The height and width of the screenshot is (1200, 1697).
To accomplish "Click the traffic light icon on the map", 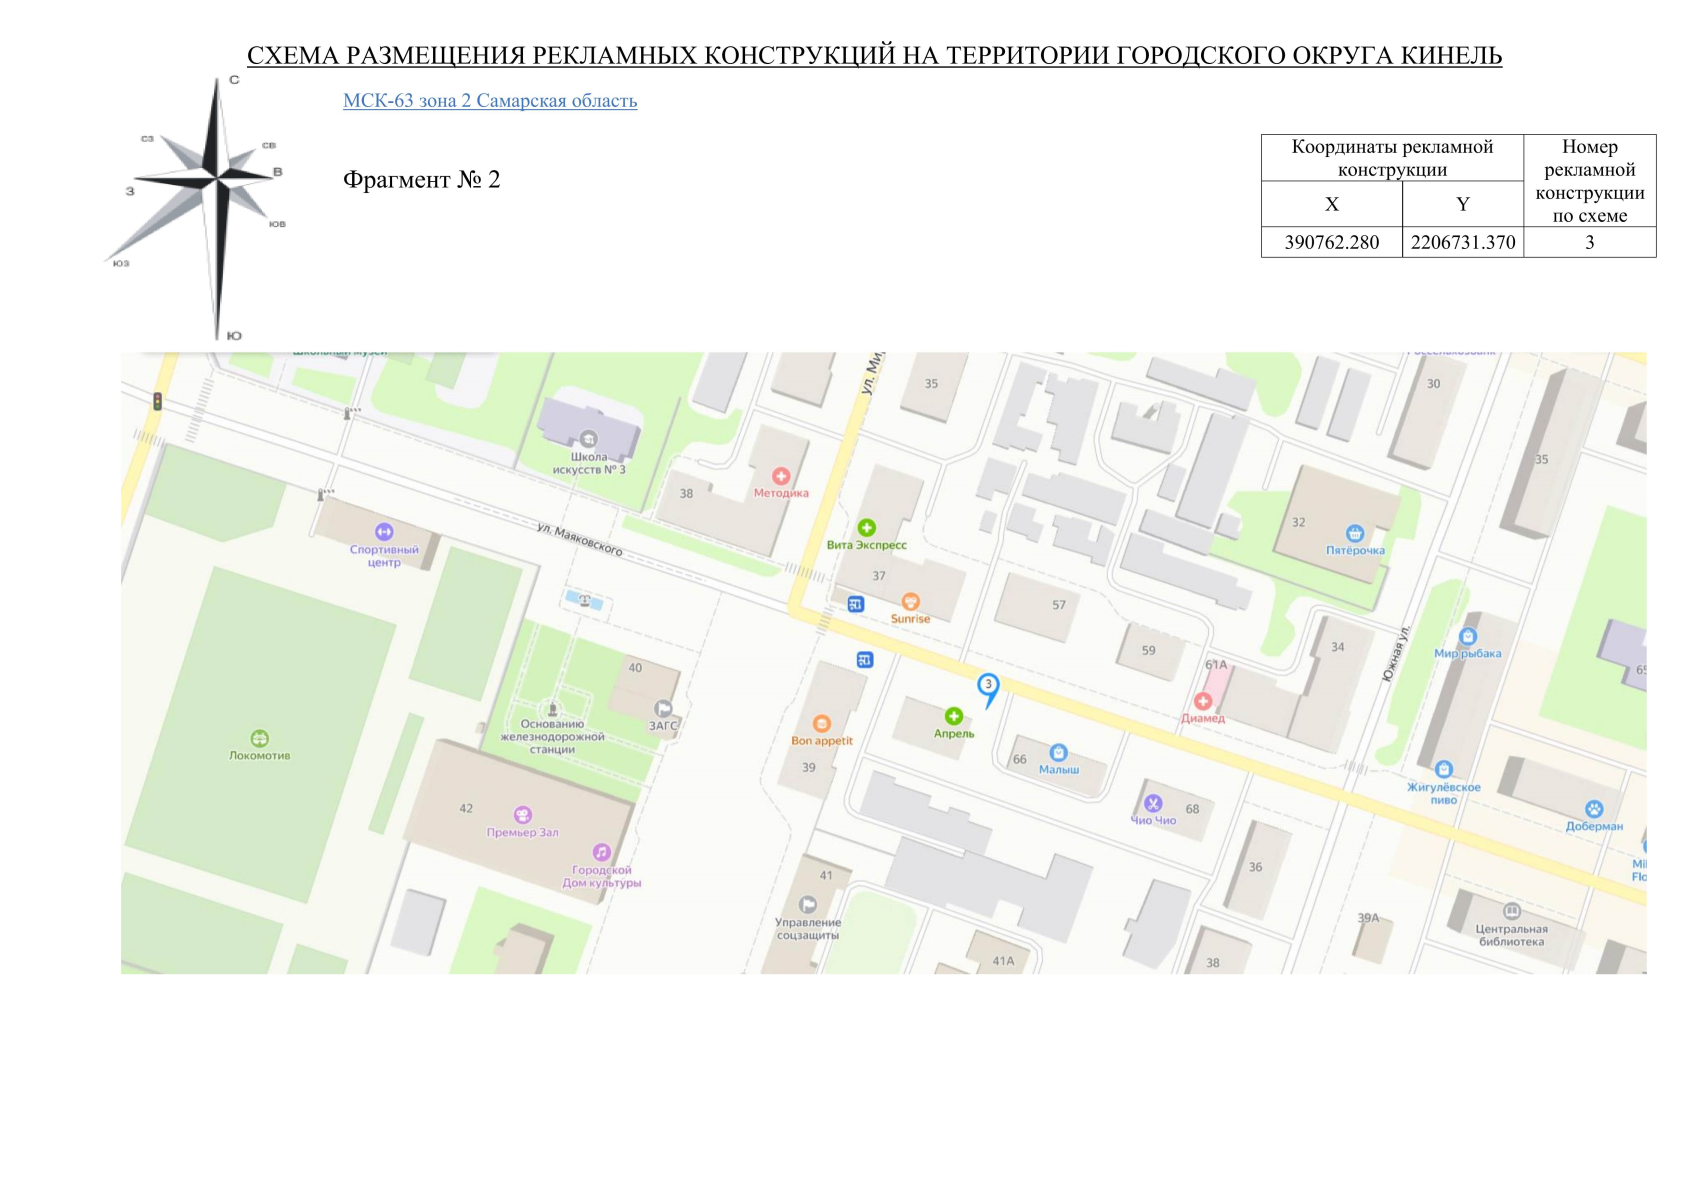I will click(x=157, y=402).
